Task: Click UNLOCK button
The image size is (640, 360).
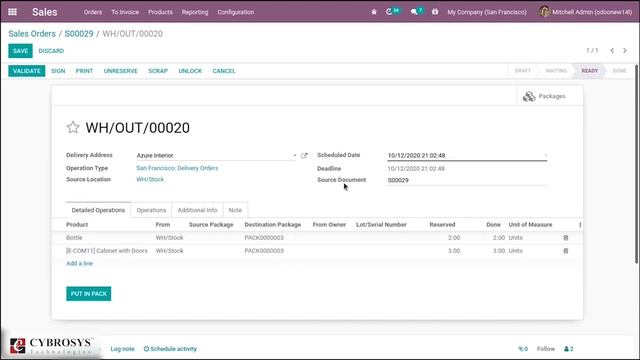Action: click(x=190, y=71)
